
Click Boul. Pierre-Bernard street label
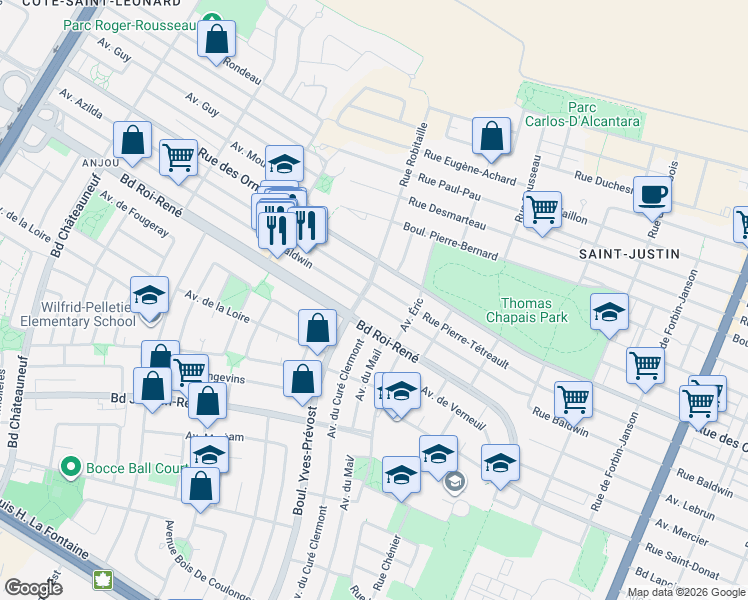450,241
